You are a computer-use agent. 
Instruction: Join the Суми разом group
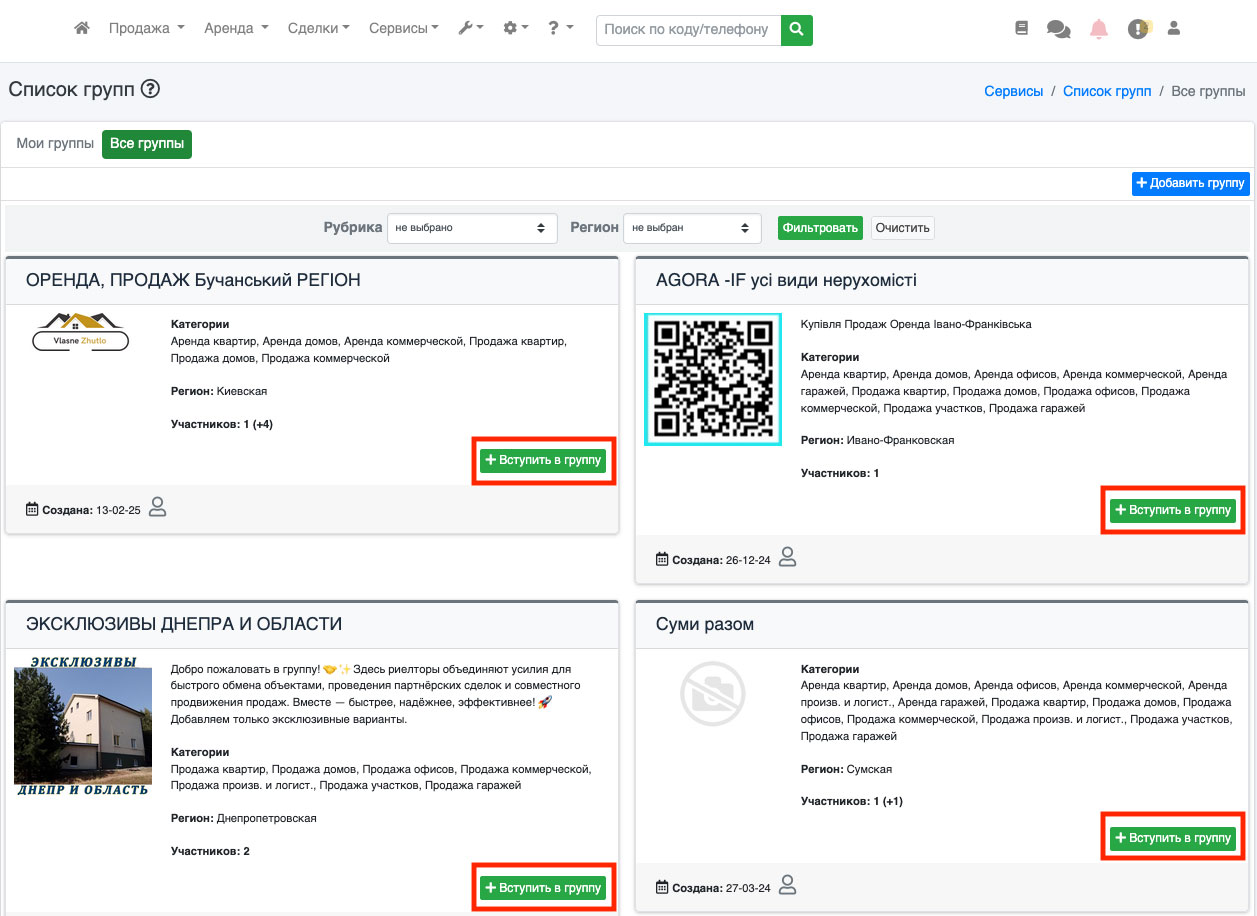point(1173,838)
